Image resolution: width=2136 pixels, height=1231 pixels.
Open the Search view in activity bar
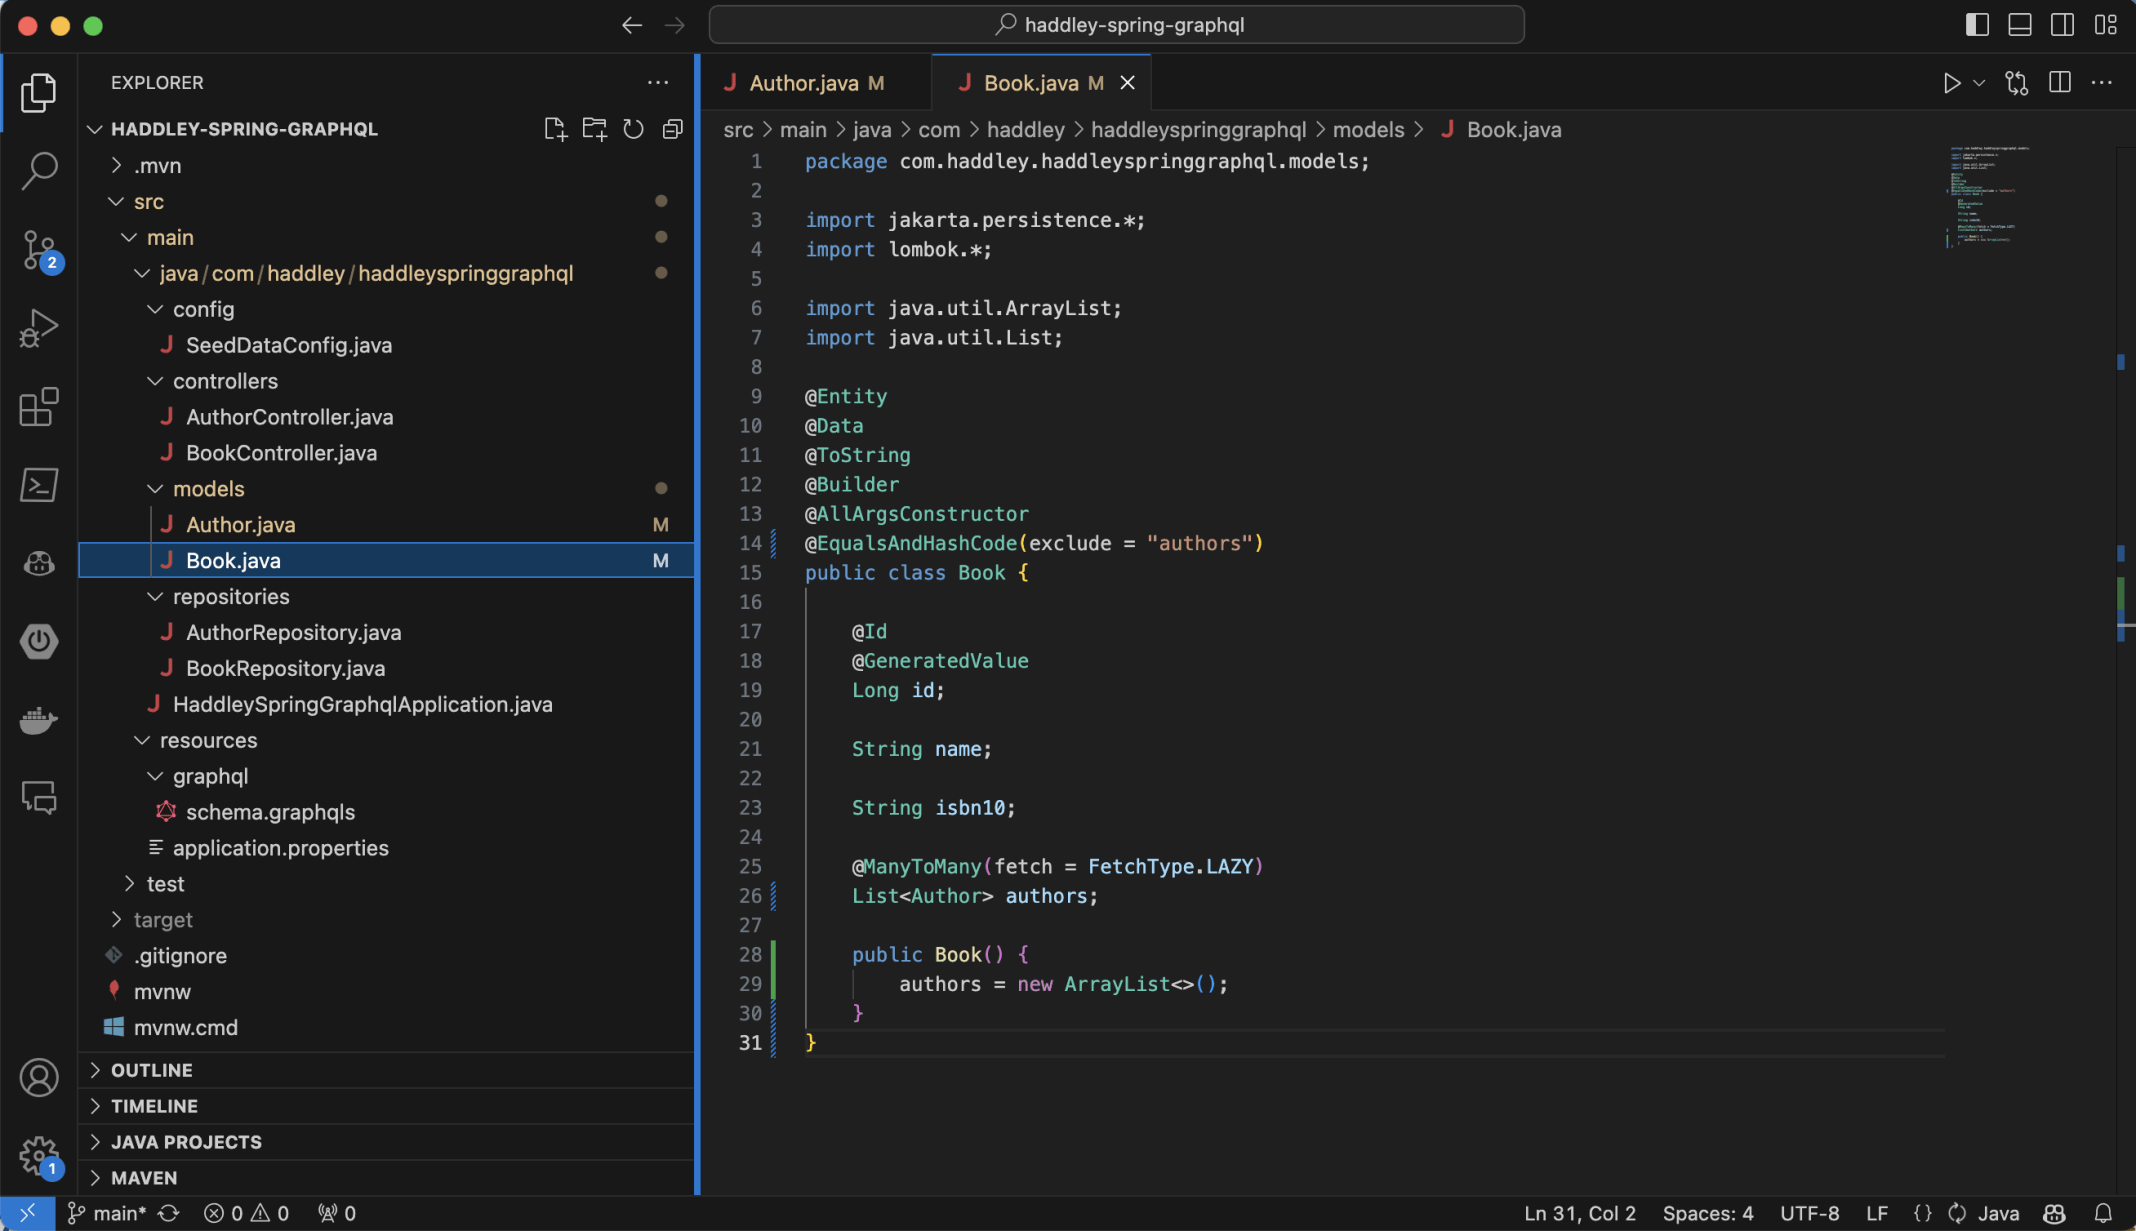[39, 170]
